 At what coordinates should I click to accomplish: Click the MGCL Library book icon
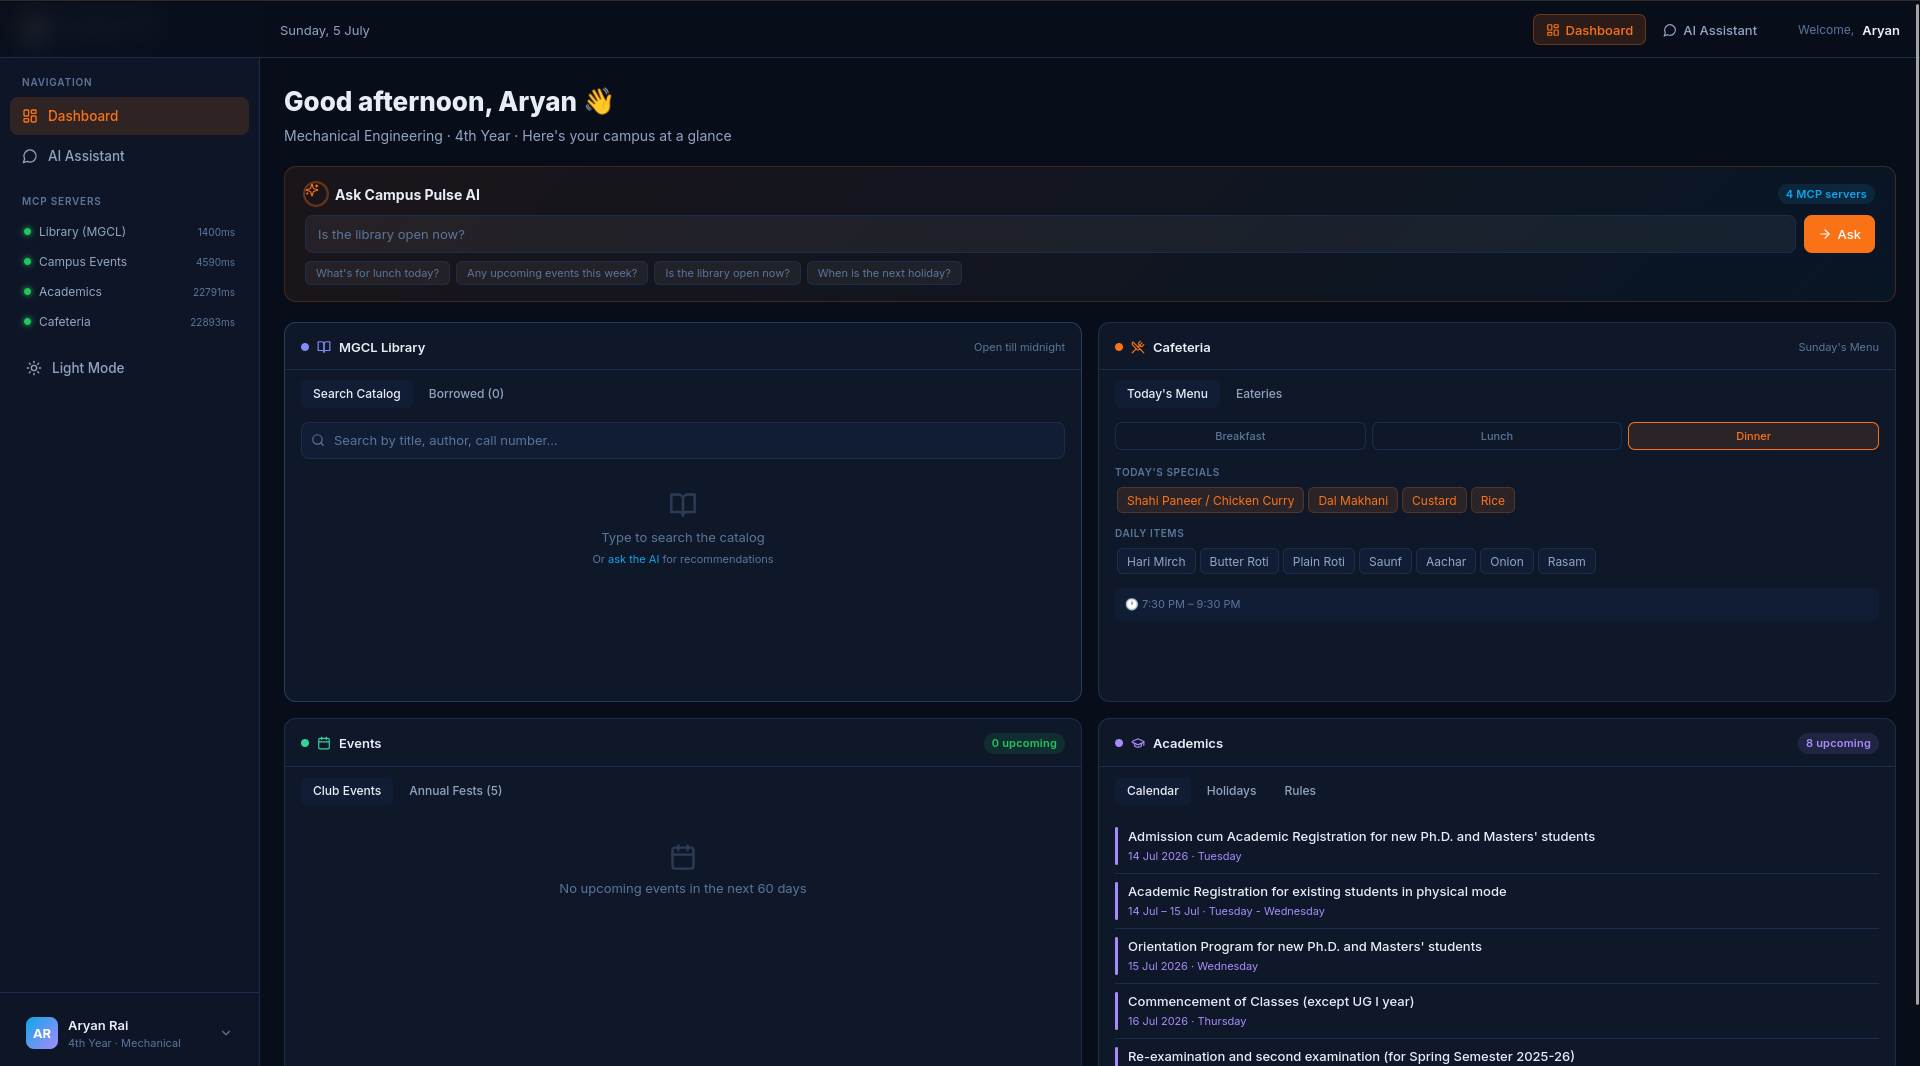pyautogui.click(x=324, y=347)
